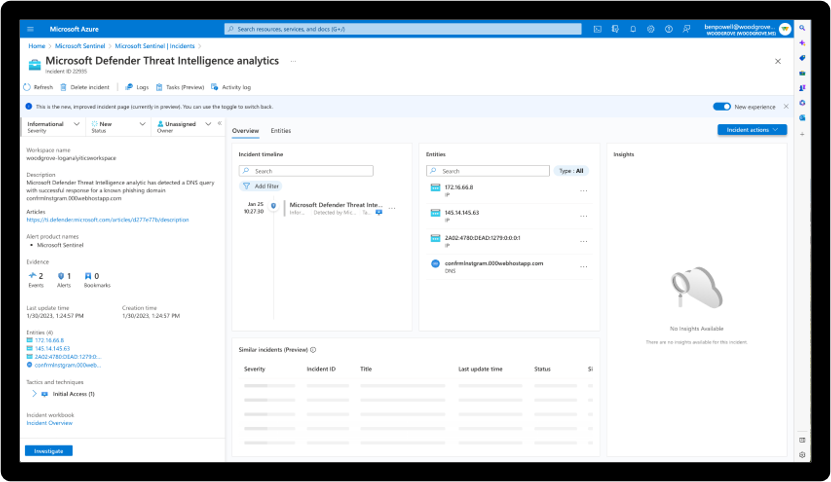Open ellipsis menu for the IPv6 entity 2A02:4780:DEAD:1279:0:0:0:1
Screen dimensions: 831x482
[x=584, y=241]
